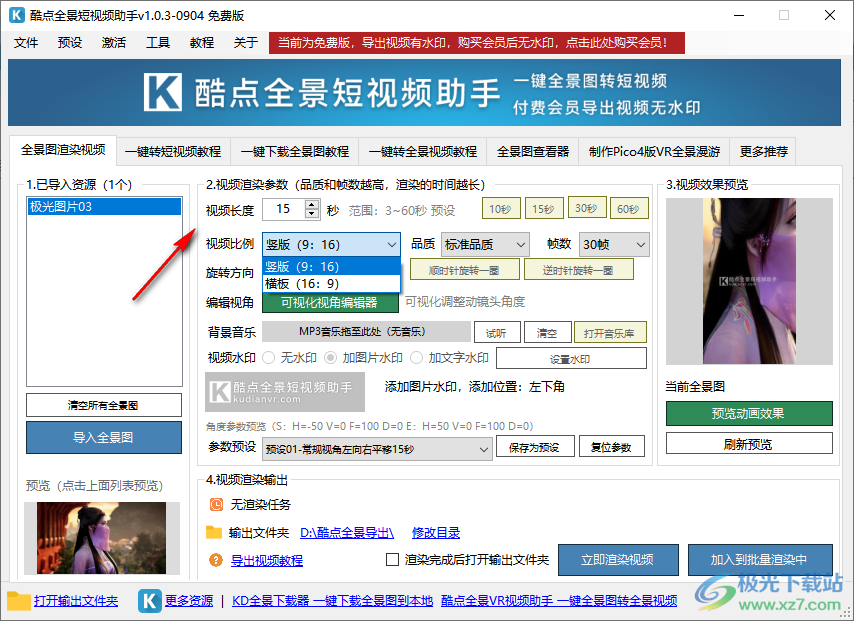The width and height of the screenshot is (854, 621).
Task: Click the 10秒 preset duration icon
Action: [501, 208]
